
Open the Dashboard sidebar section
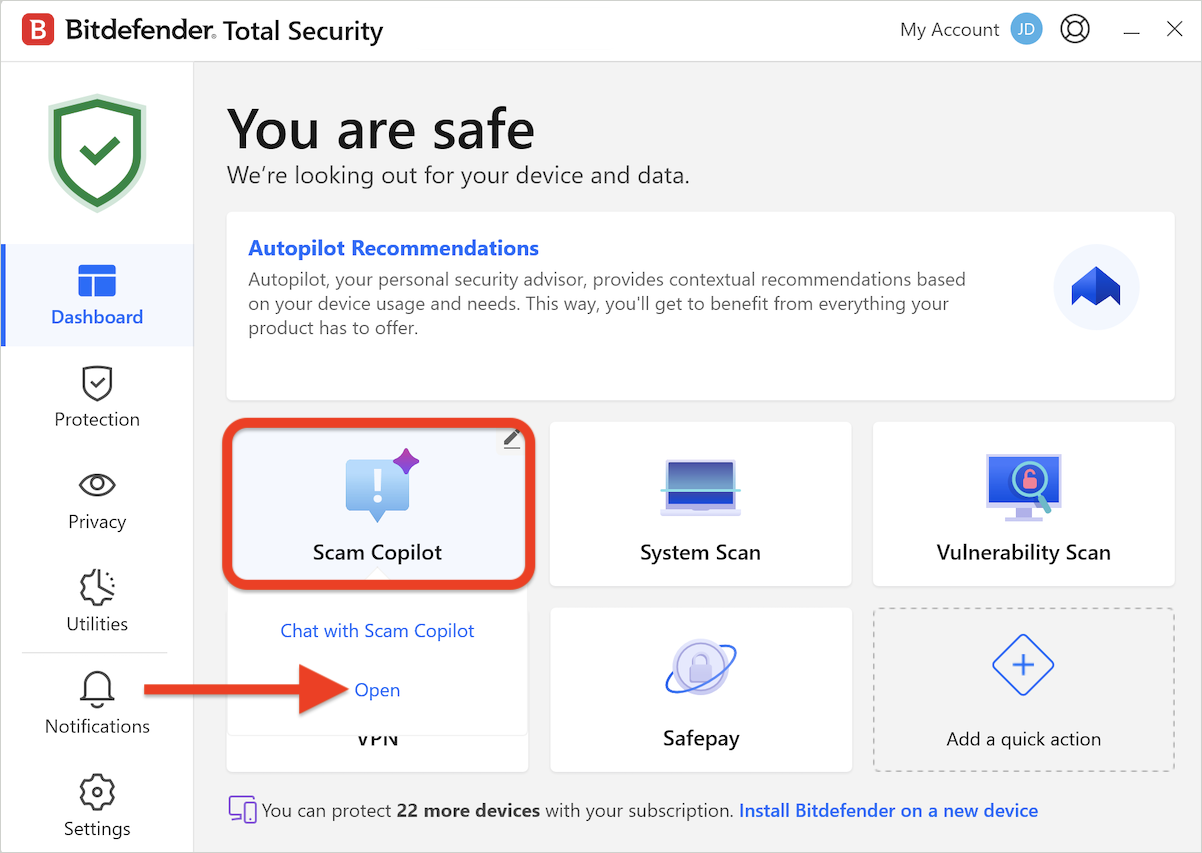97,295
